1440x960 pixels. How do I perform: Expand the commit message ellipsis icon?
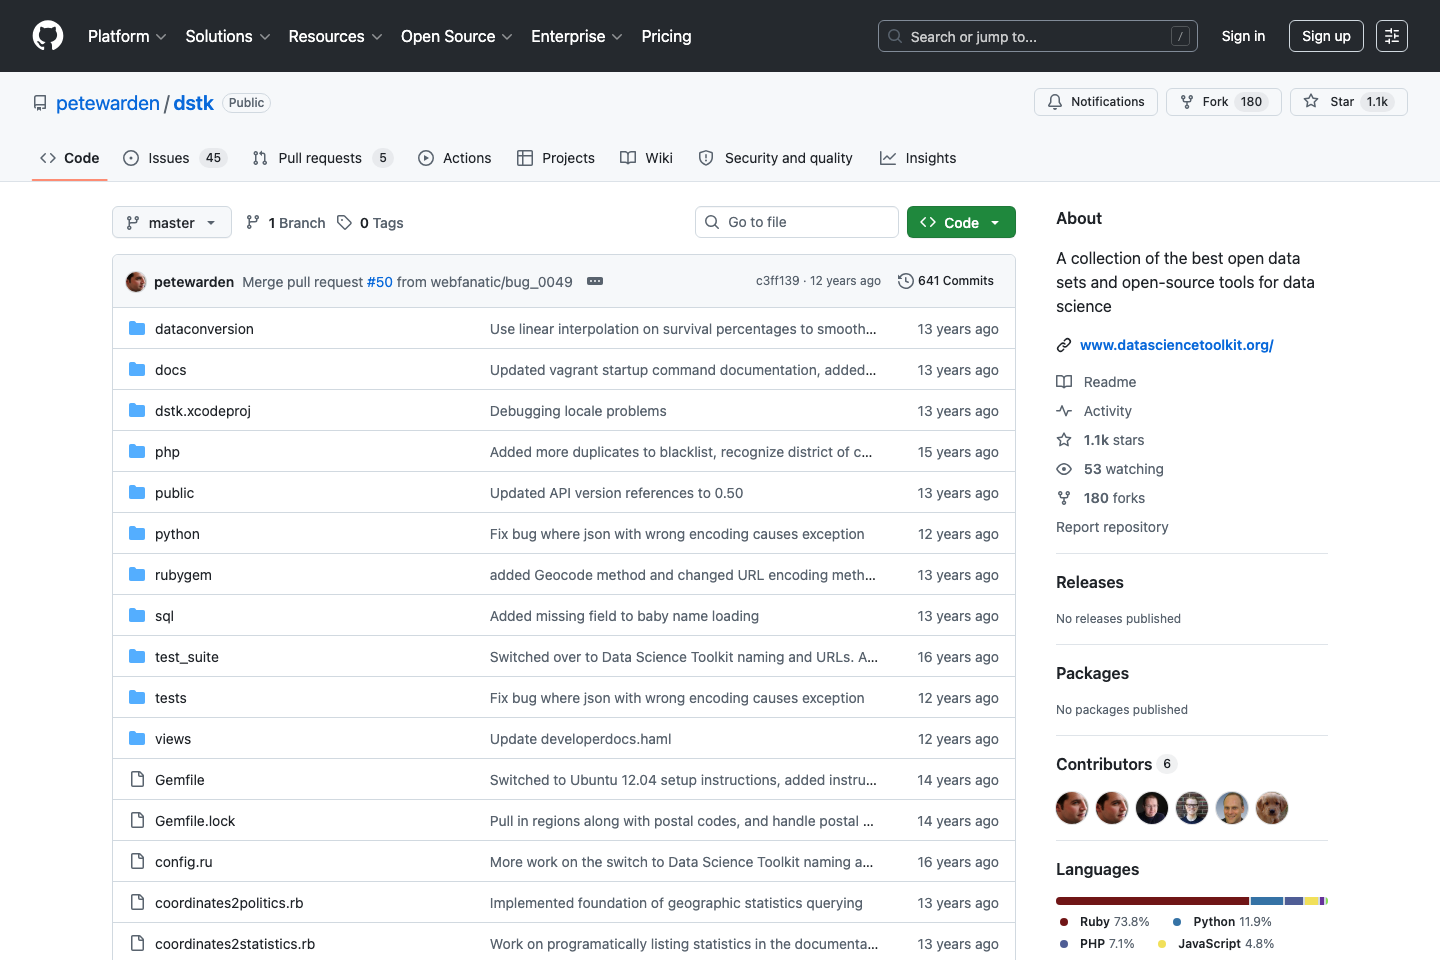595,281
